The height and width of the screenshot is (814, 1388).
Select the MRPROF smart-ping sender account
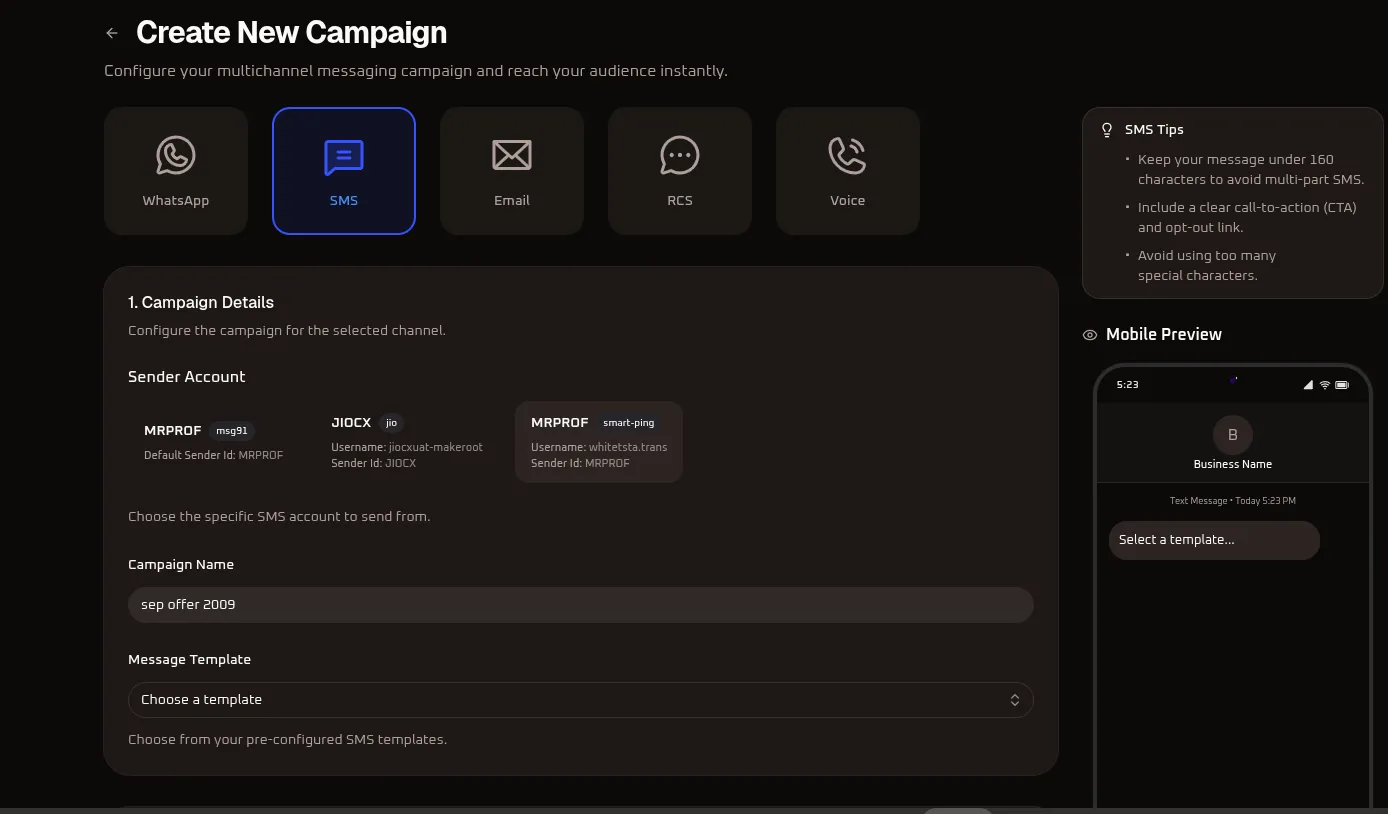coord(599,442)
